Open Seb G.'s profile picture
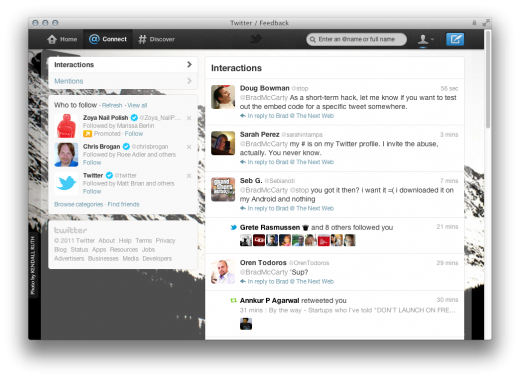The height and width of the screenshot is (379, 520). pyautogui.click(x=223, y=189)
